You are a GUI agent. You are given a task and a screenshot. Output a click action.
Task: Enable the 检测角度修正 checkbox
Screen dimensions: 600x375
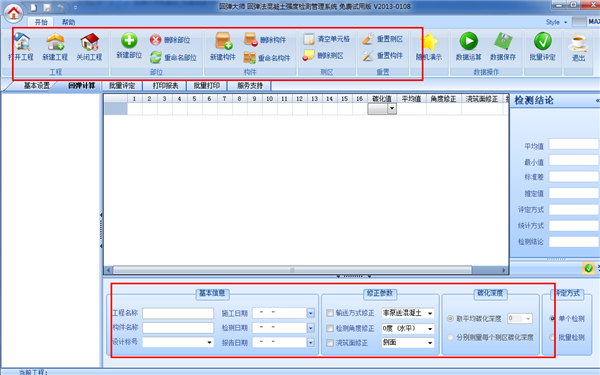click(330, 328)
